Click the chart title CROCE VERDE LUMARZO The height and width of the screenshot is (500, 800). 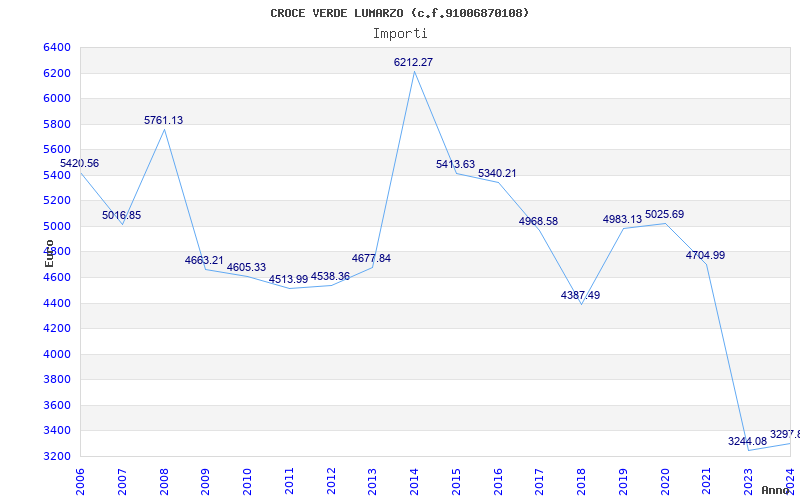(x=399, y=13)
